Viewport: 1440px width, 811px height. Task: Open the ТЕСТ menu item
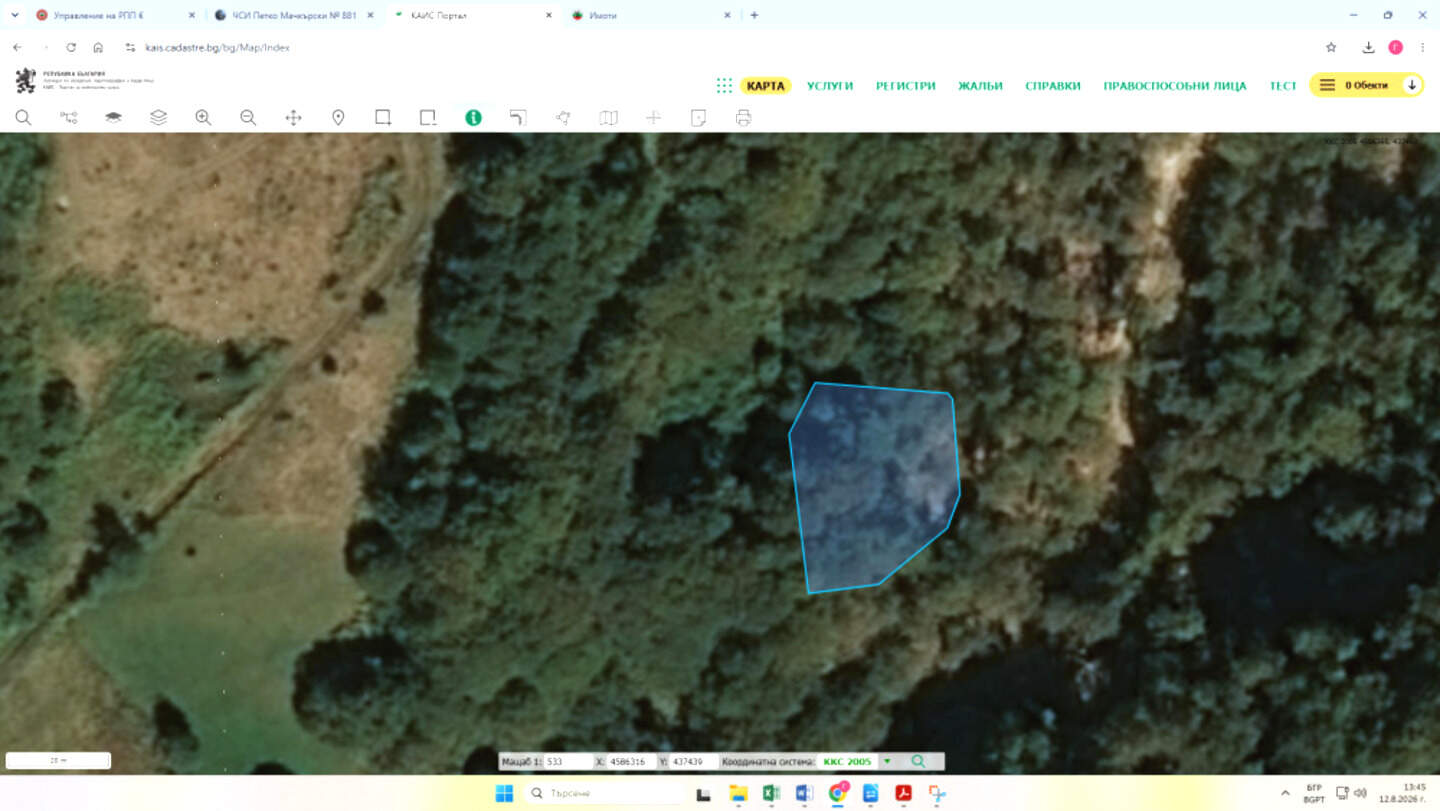pos(1283,85)
